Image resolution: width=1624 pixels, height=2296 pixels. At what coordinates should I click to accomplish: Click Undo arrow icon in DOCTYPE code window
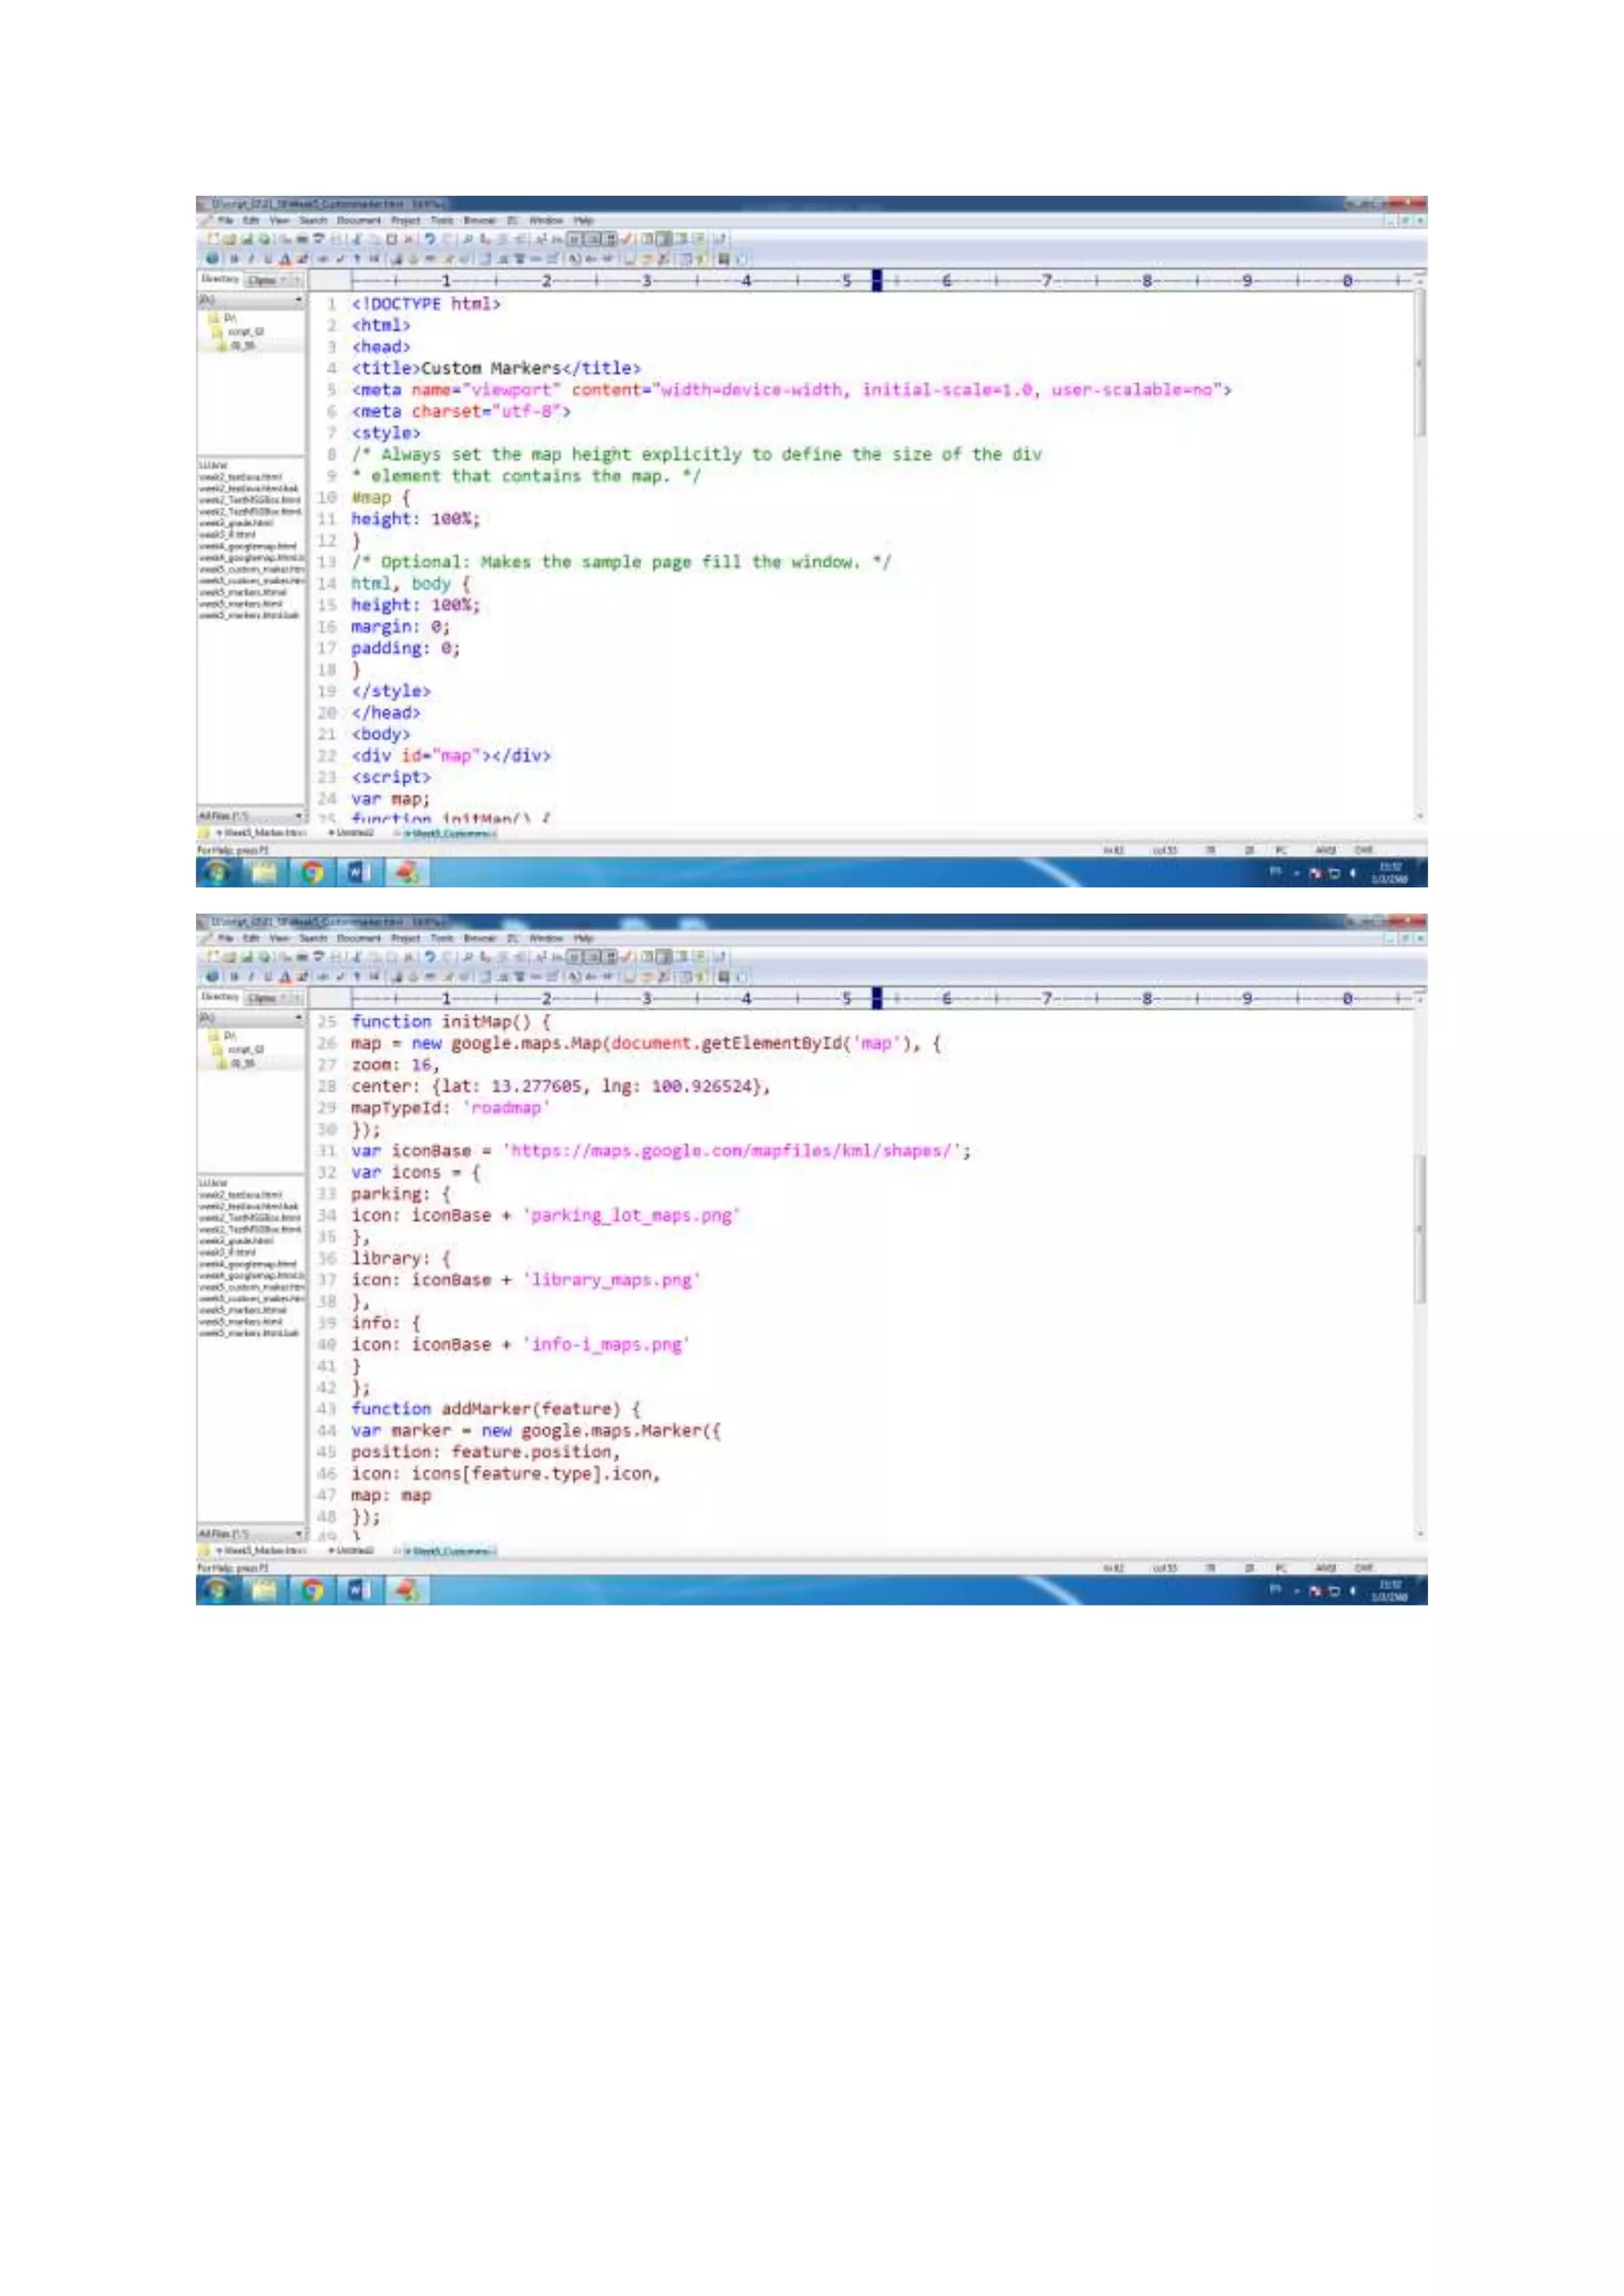[x=430, y=239]
